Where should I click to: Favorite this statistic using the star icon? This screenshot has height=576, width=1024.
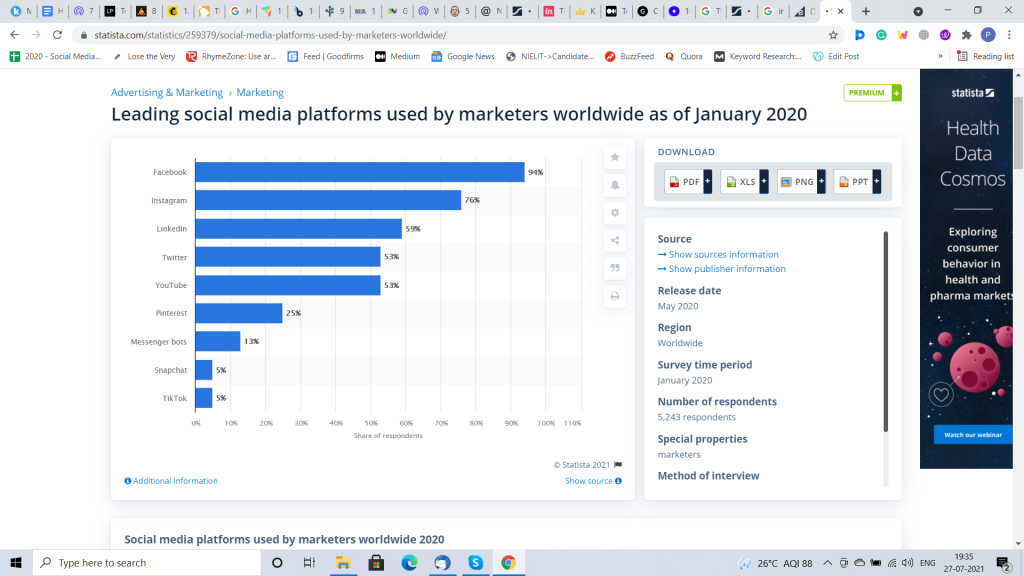tap(615, 157)
